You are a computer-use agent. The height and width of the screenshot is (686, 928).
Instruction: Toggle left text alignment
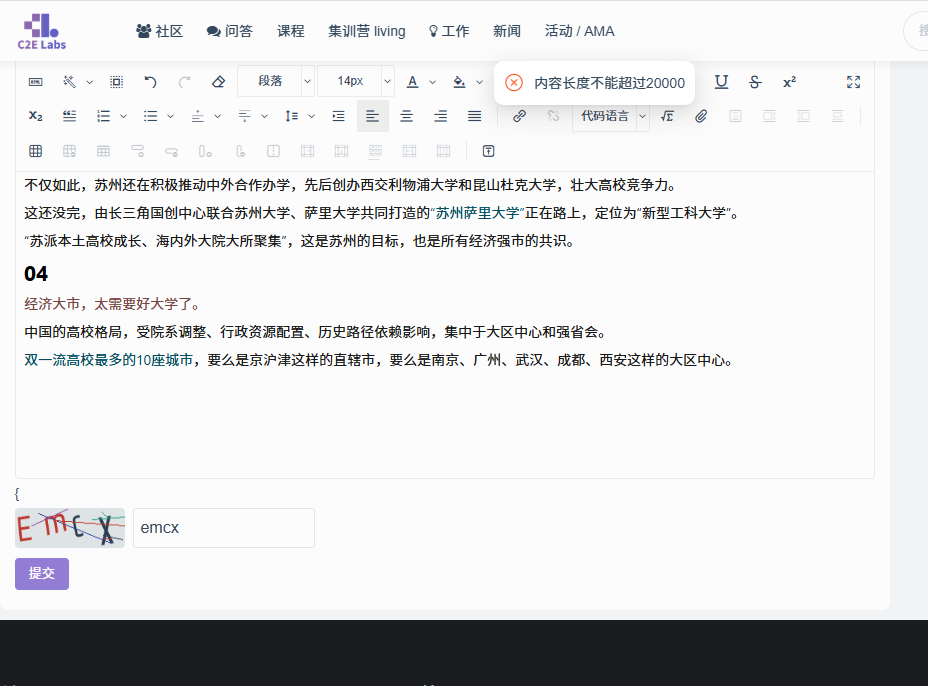click(x=372, y=116)
